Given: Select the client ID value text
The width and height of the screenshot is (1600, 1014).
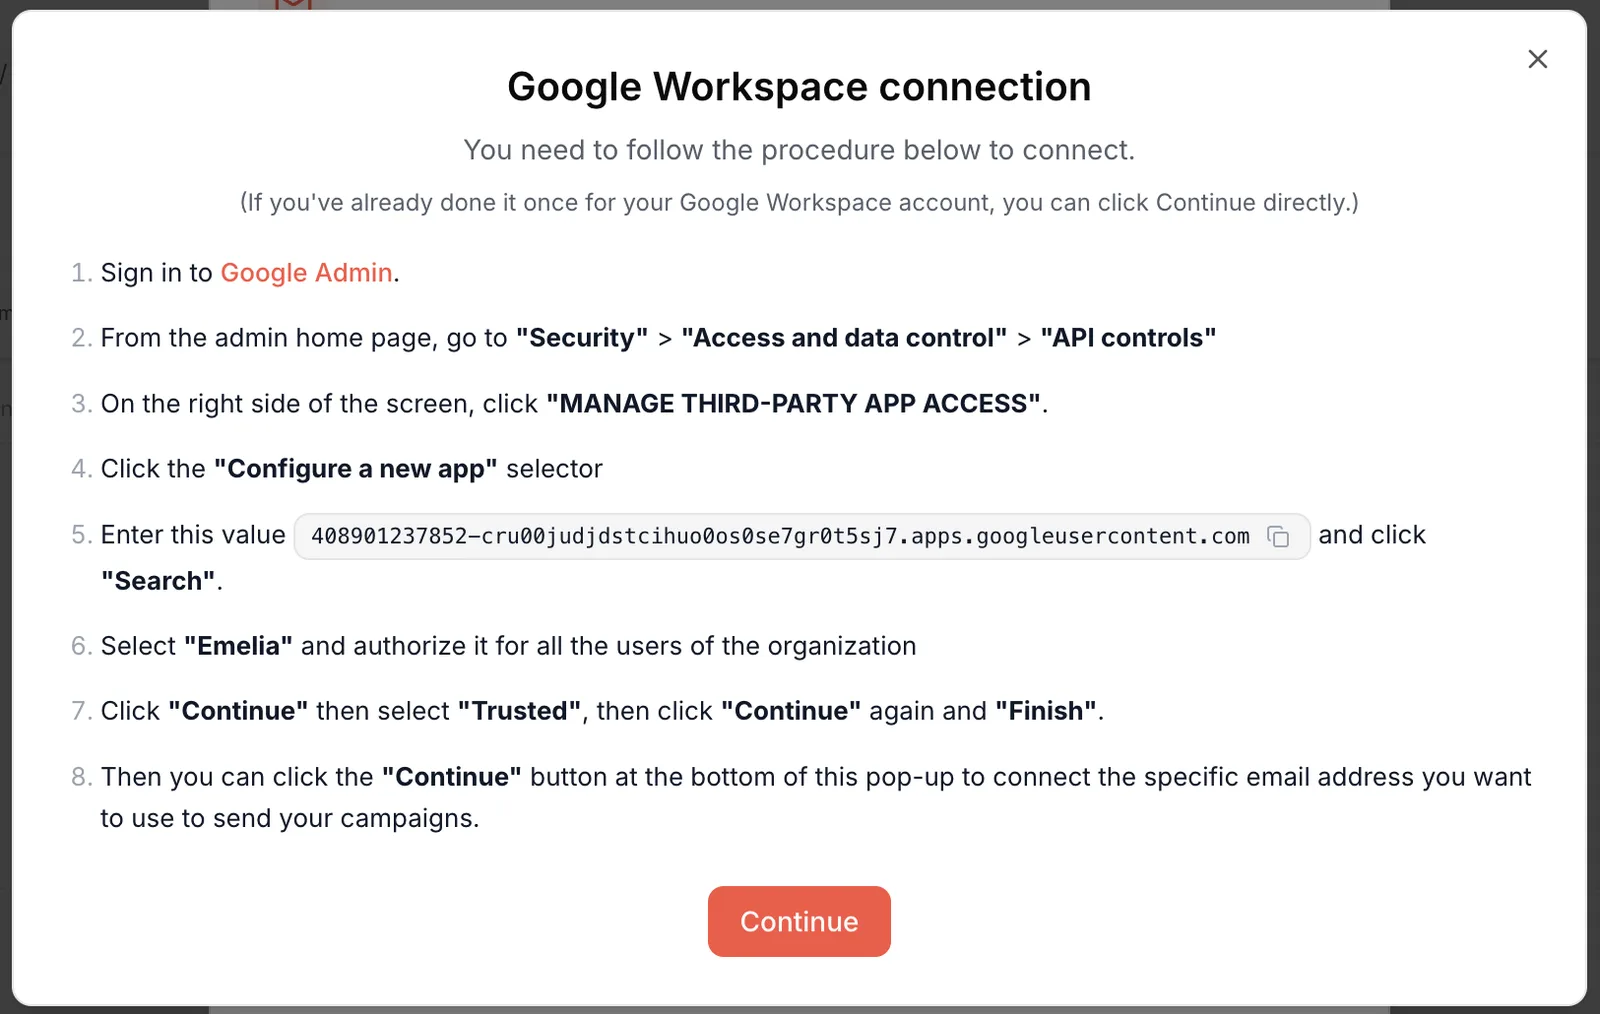Looking at the screenshot, I should click(780, 536).
